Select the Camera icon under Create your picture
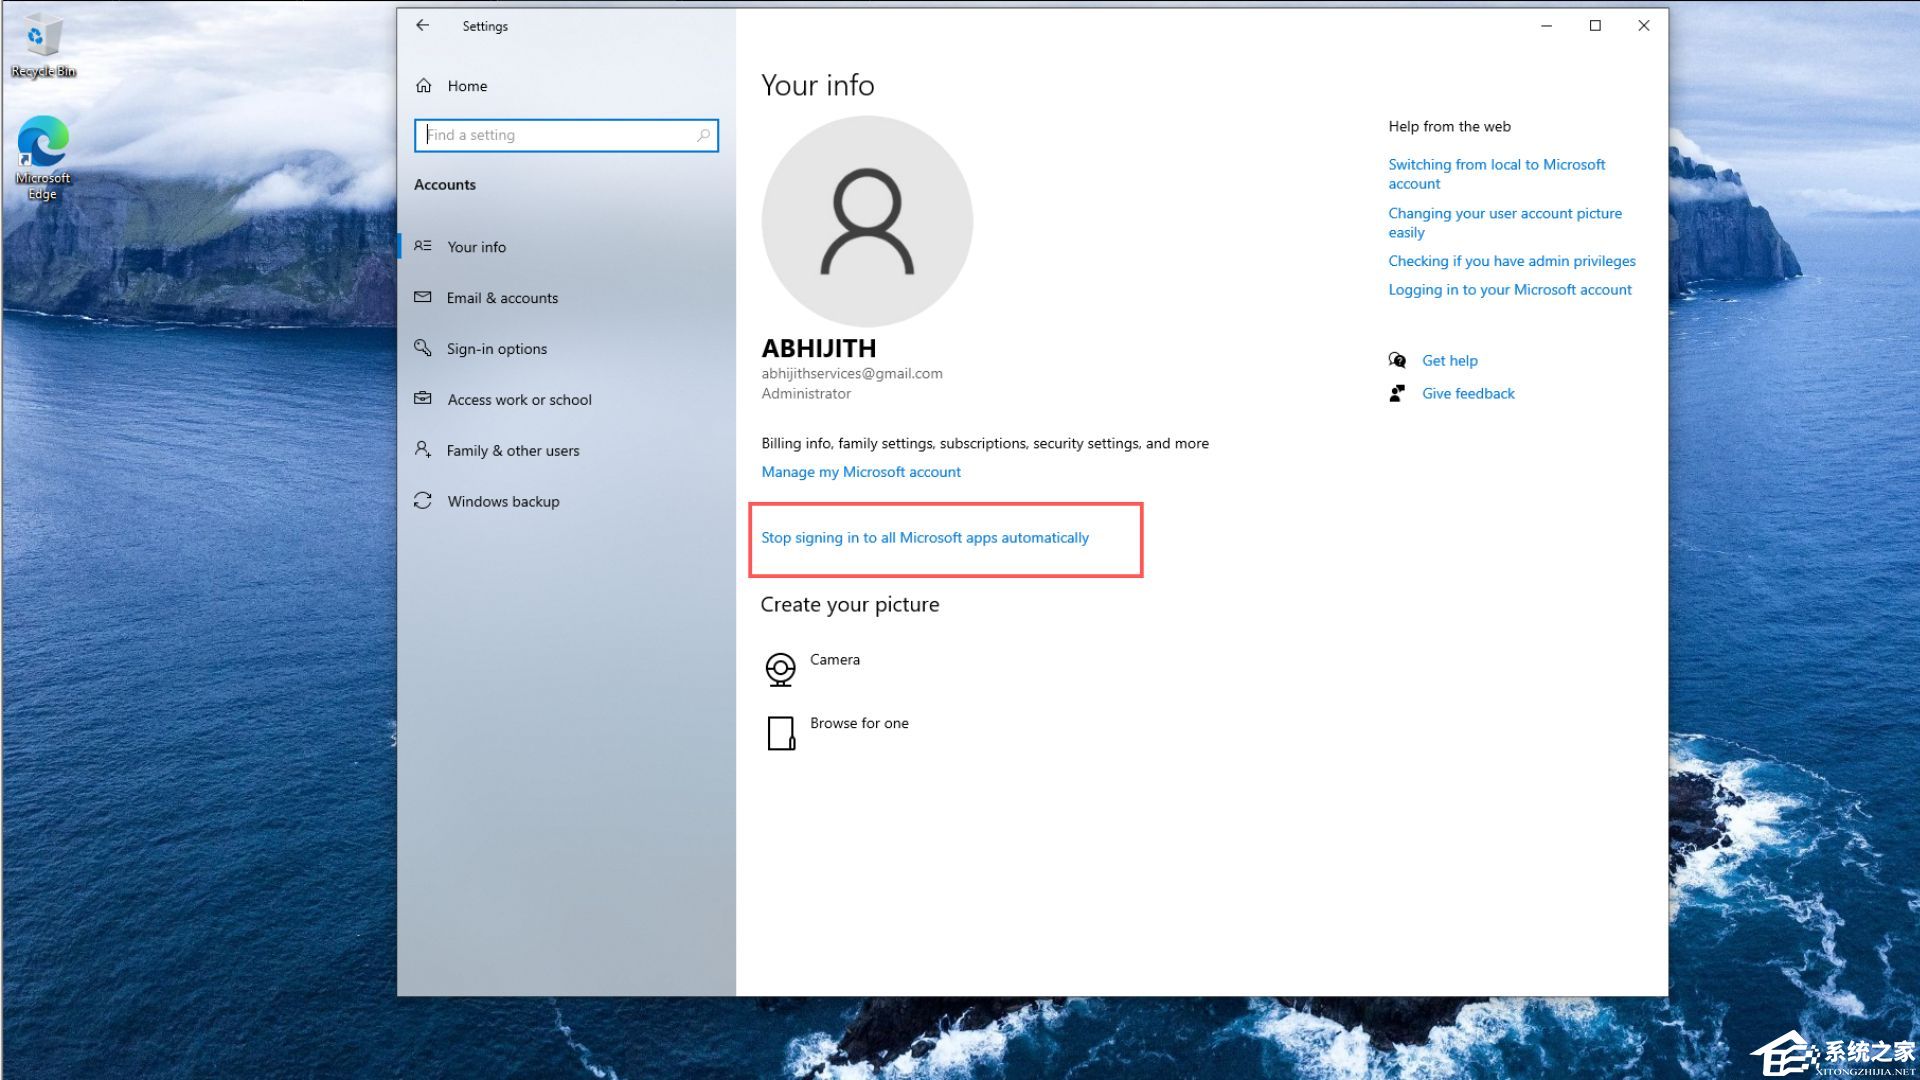The image size is (1920, 1080). coord(780,669)
